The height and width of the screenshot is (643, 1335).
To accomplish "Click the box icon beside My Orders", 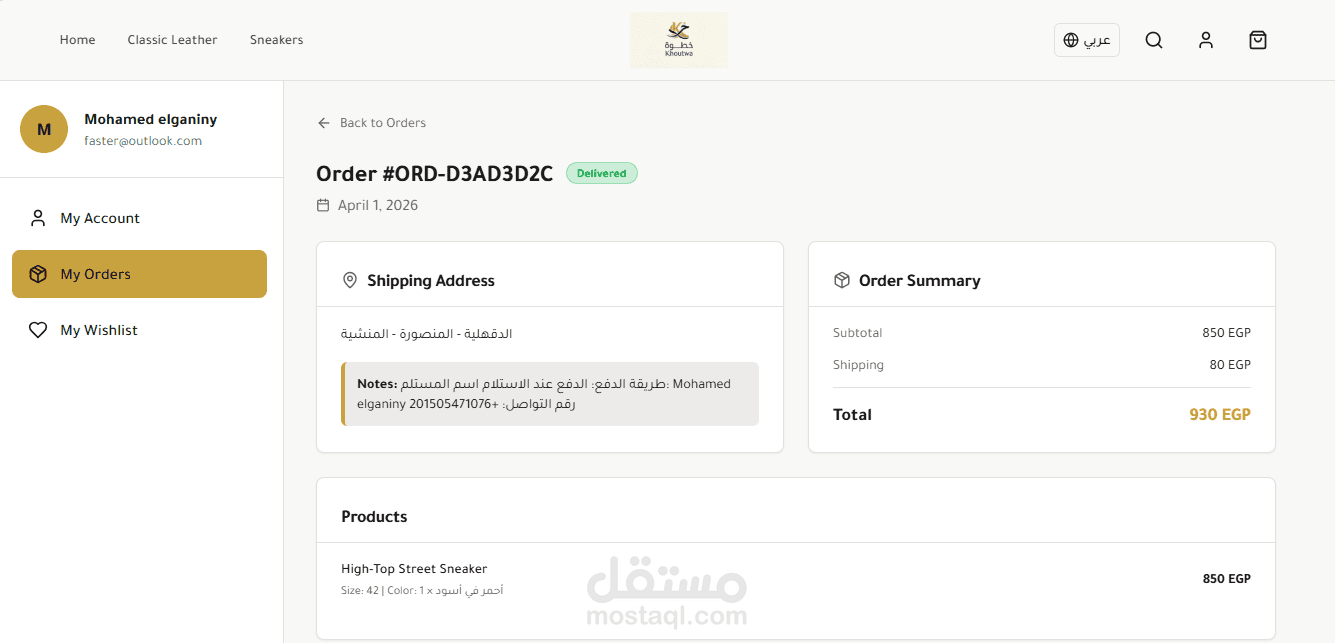I will tap(38, 274).
